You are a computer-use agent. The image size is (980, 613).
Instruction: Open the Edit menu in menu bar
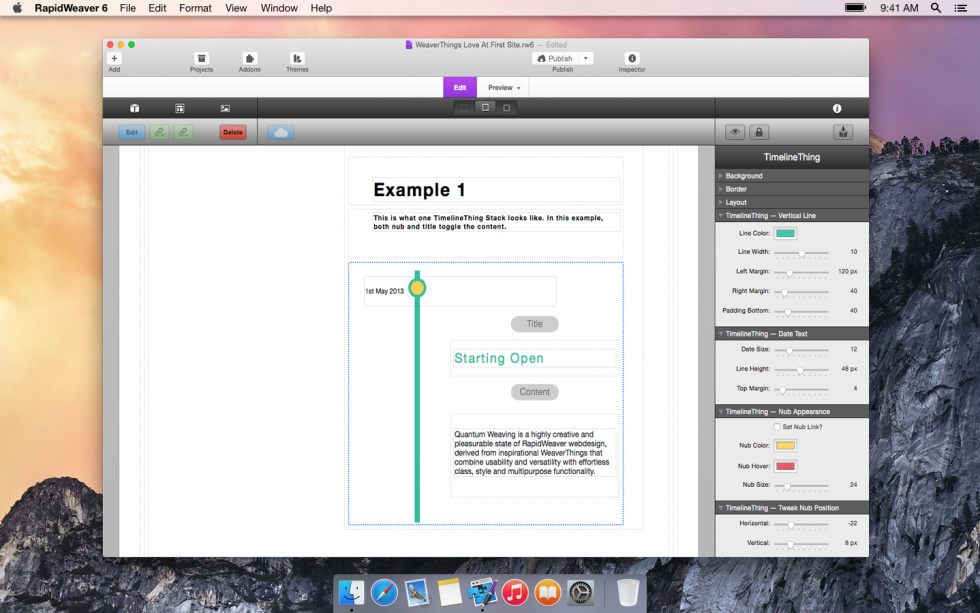[157, 8]
